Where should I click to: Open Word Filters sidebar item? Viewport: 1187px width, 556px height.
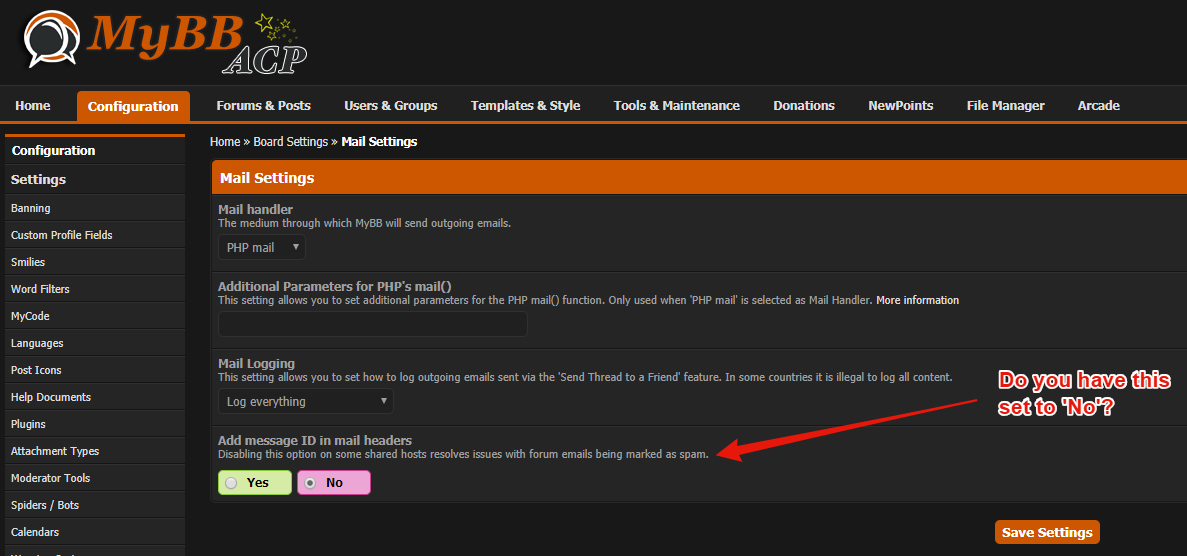tap(95, 289)
